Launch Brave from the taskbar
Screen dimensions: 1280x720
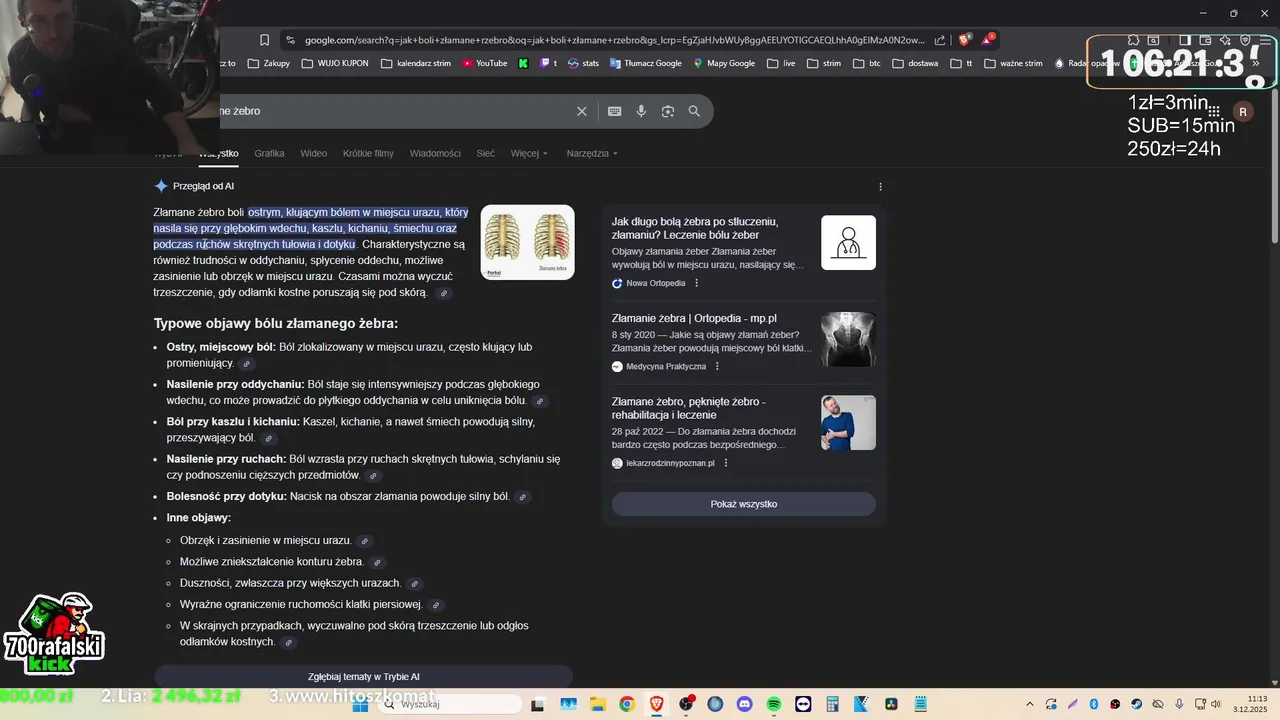[x=656, y=704]
